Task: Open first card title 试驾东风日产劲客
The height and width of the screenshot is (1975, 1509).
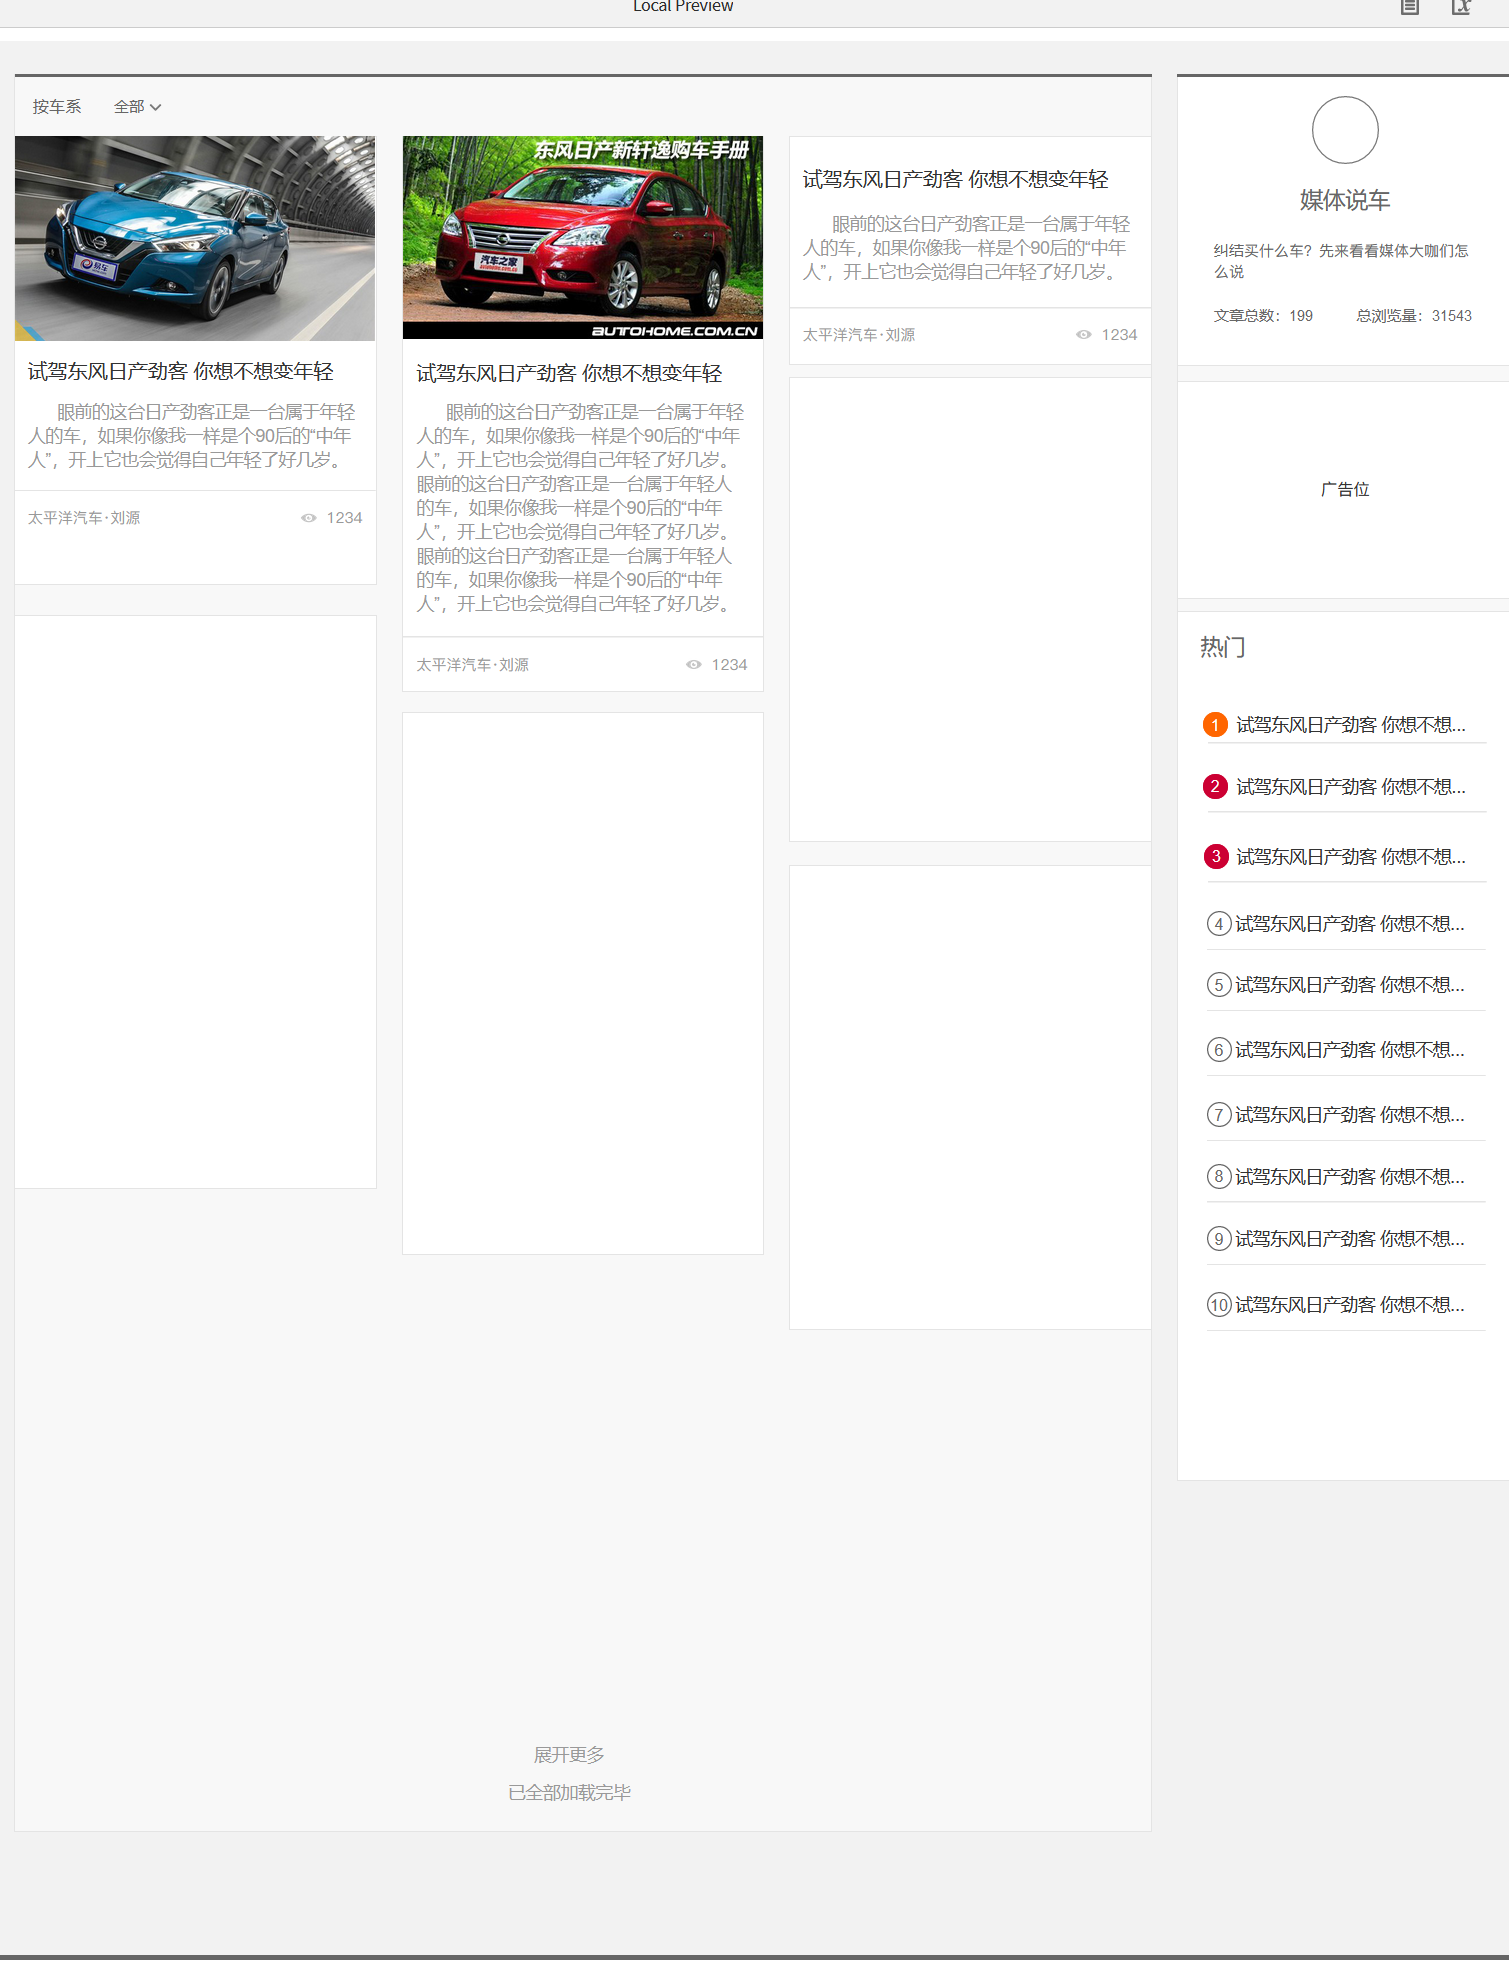Action: (x=181, y=372)
